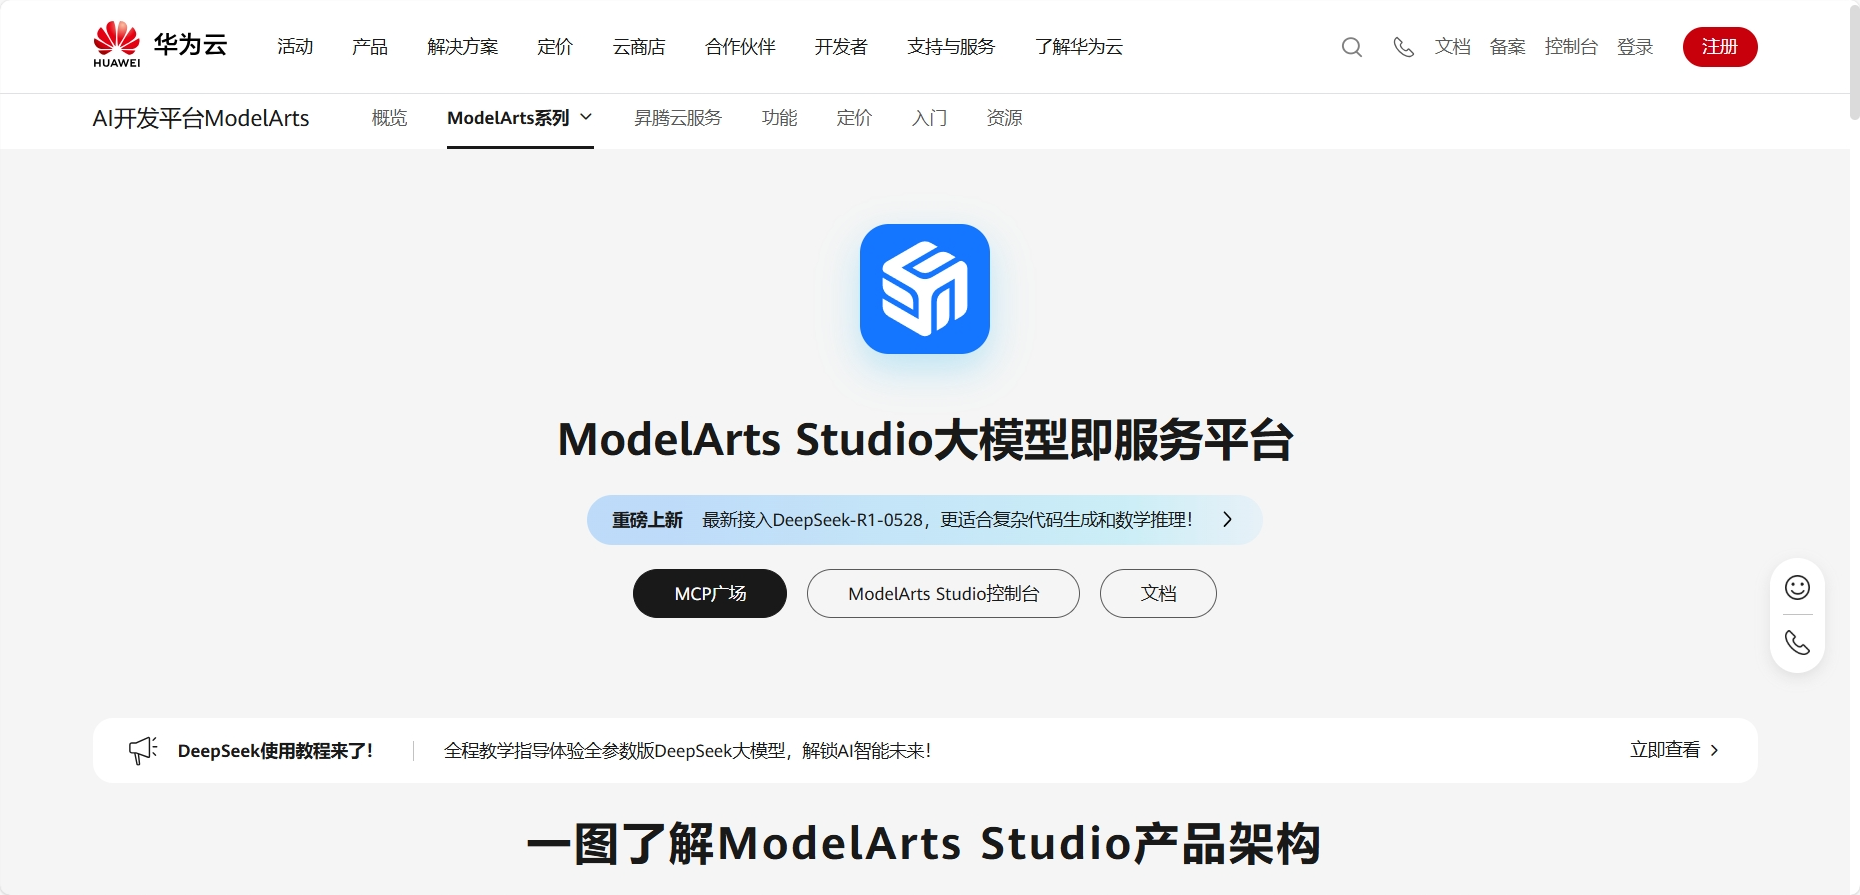This screenshot has width=1860, height=895.
Task: Click AI开发平台ModelArts title
Action: (x=201, y=119)
